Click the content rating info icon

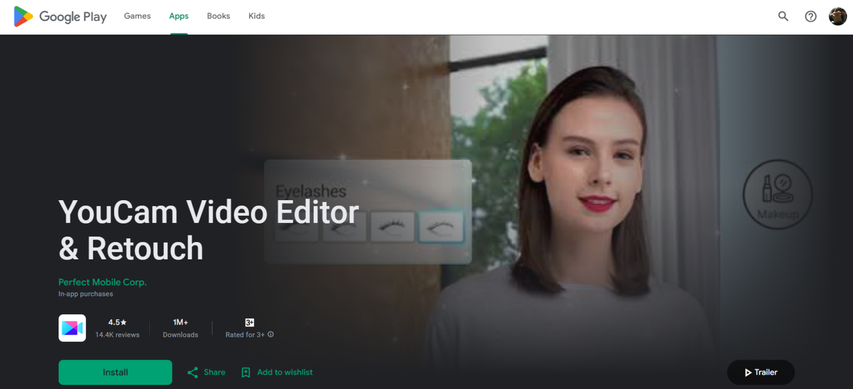click(x=271, y=335)
